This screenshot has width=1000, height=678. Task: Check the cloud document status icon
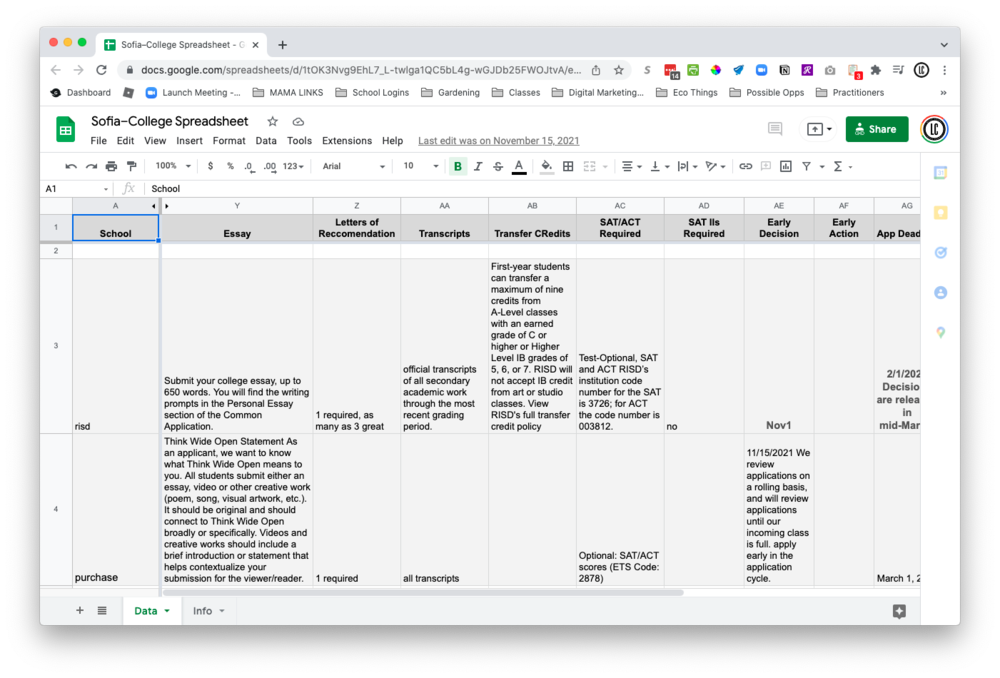(x=298, y=121)
